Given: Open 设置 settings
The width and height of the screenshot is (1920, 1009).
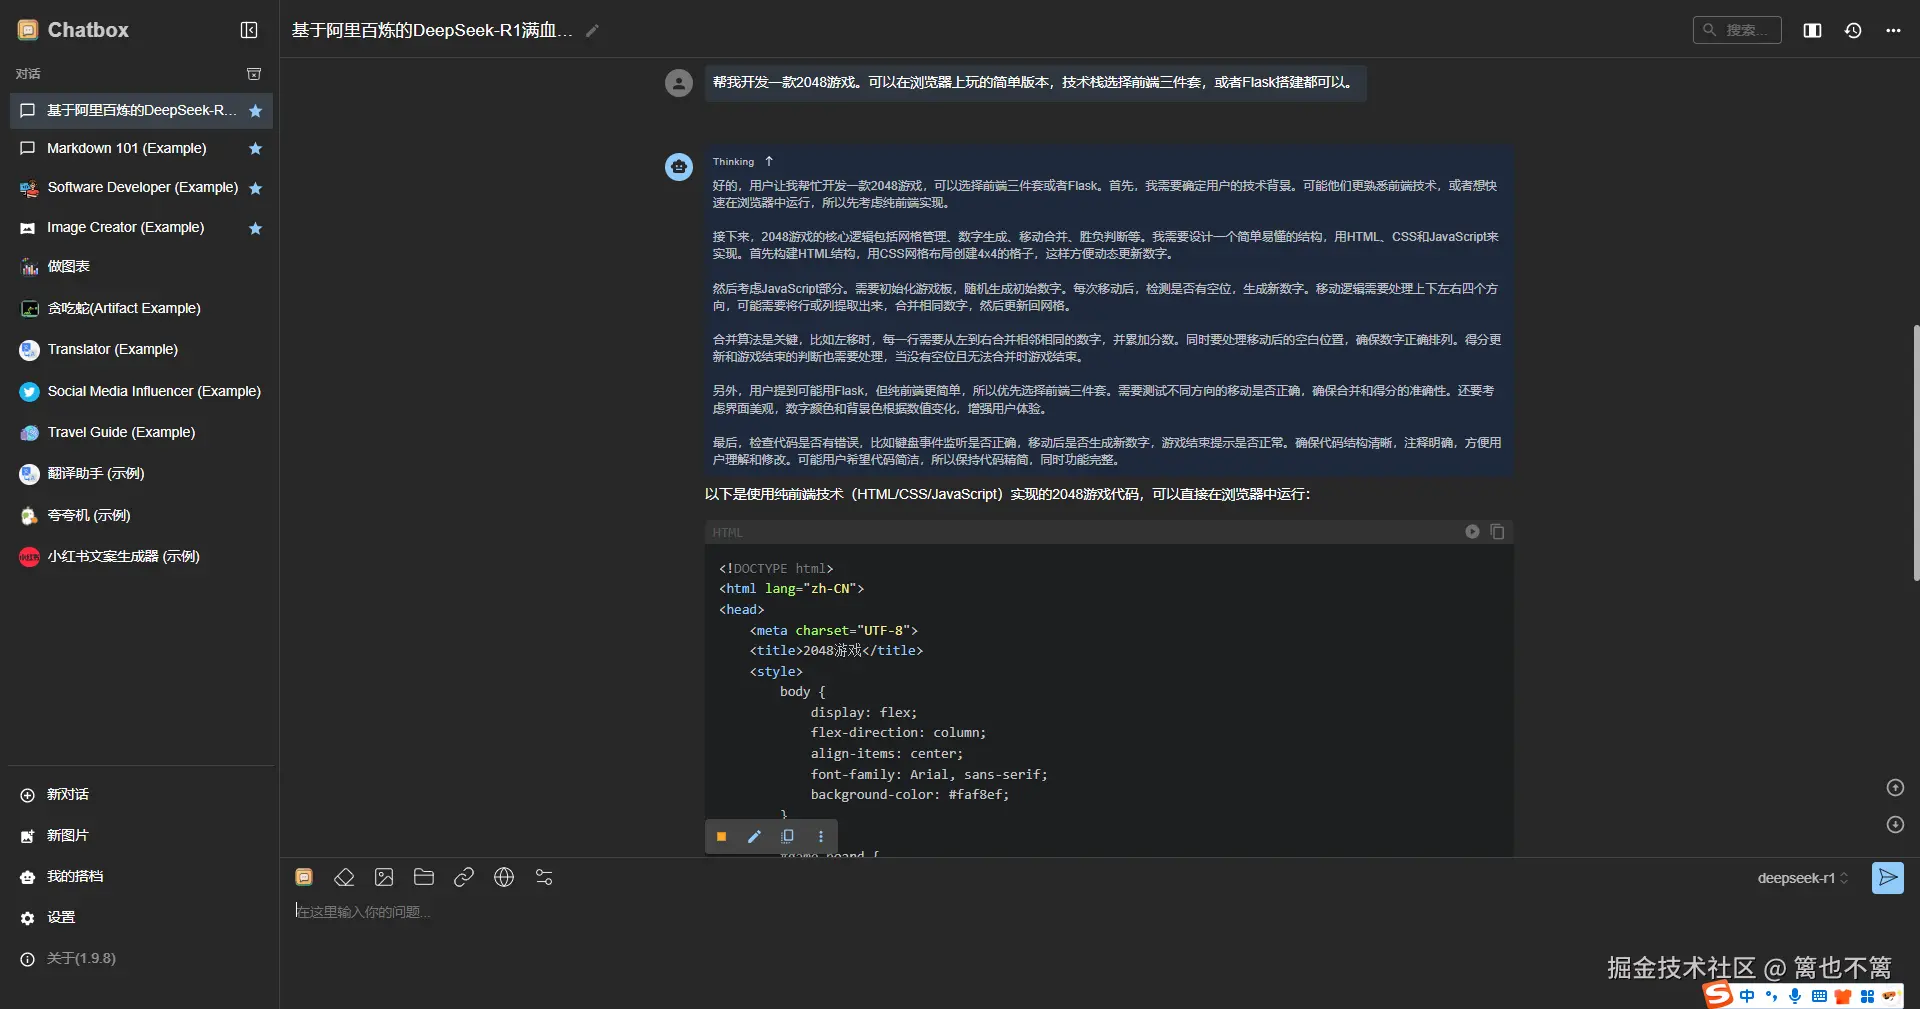Looking at the screenshot, I should pos(141,917).
